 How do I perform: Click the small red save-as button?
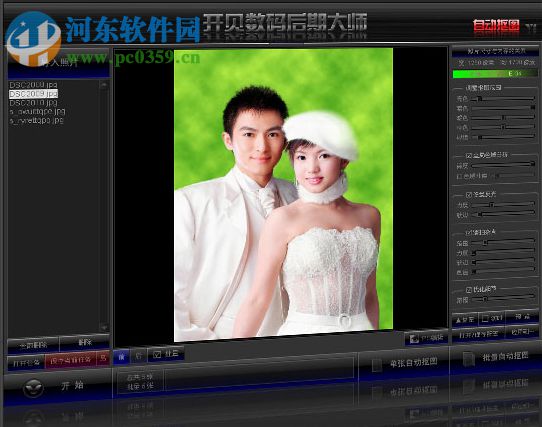[x=103, y=359]
